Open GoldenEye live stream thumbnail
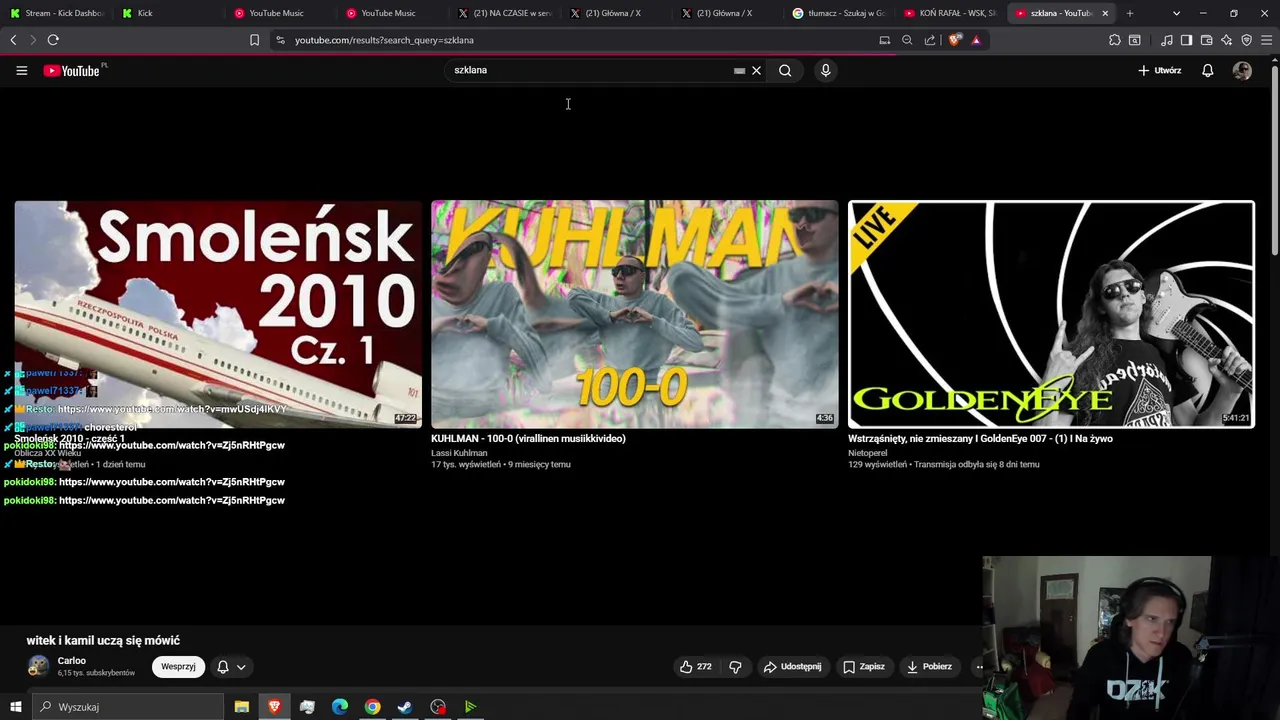Screen dimensions: 1280x720 (x=1051, y=314)
